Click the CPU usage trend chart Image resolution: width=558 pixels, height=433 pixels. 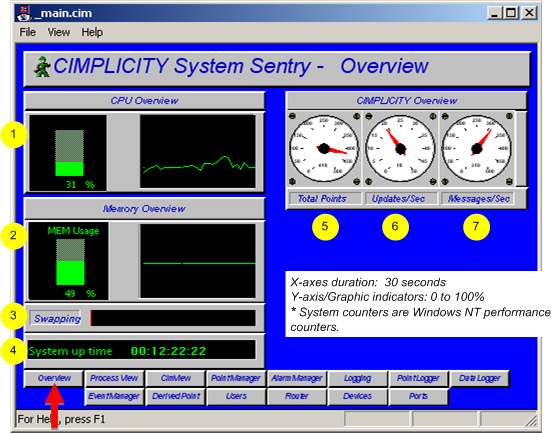[x=198, y=151]
